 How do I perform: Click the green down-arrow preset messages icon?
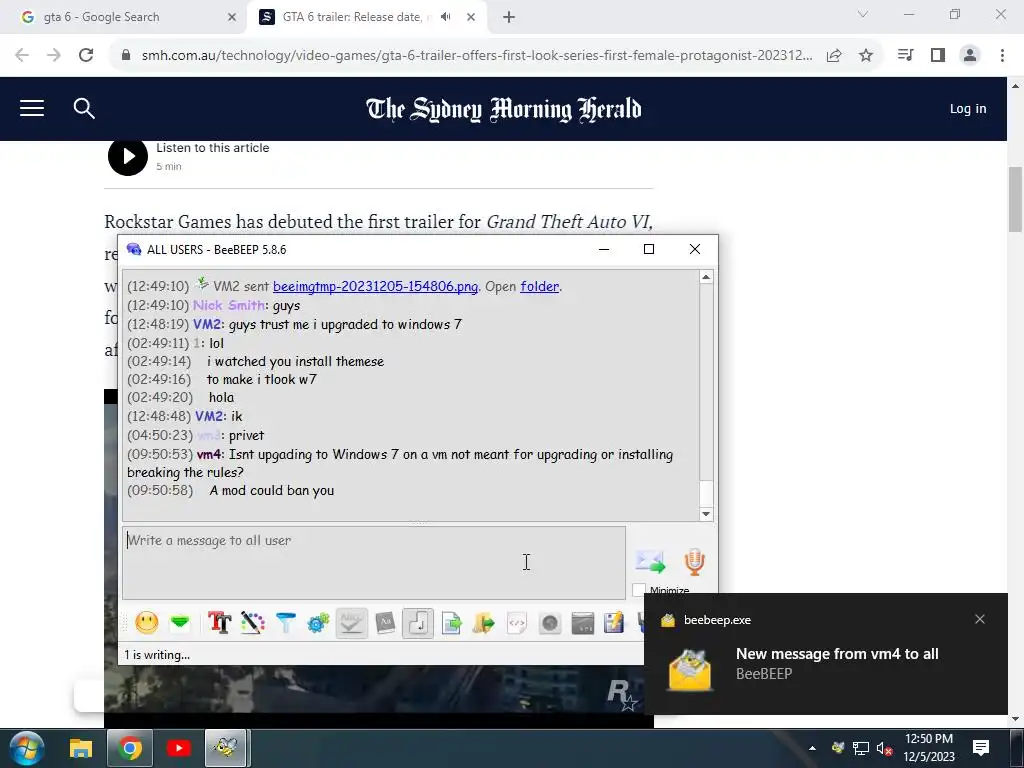tap(180, 623)
